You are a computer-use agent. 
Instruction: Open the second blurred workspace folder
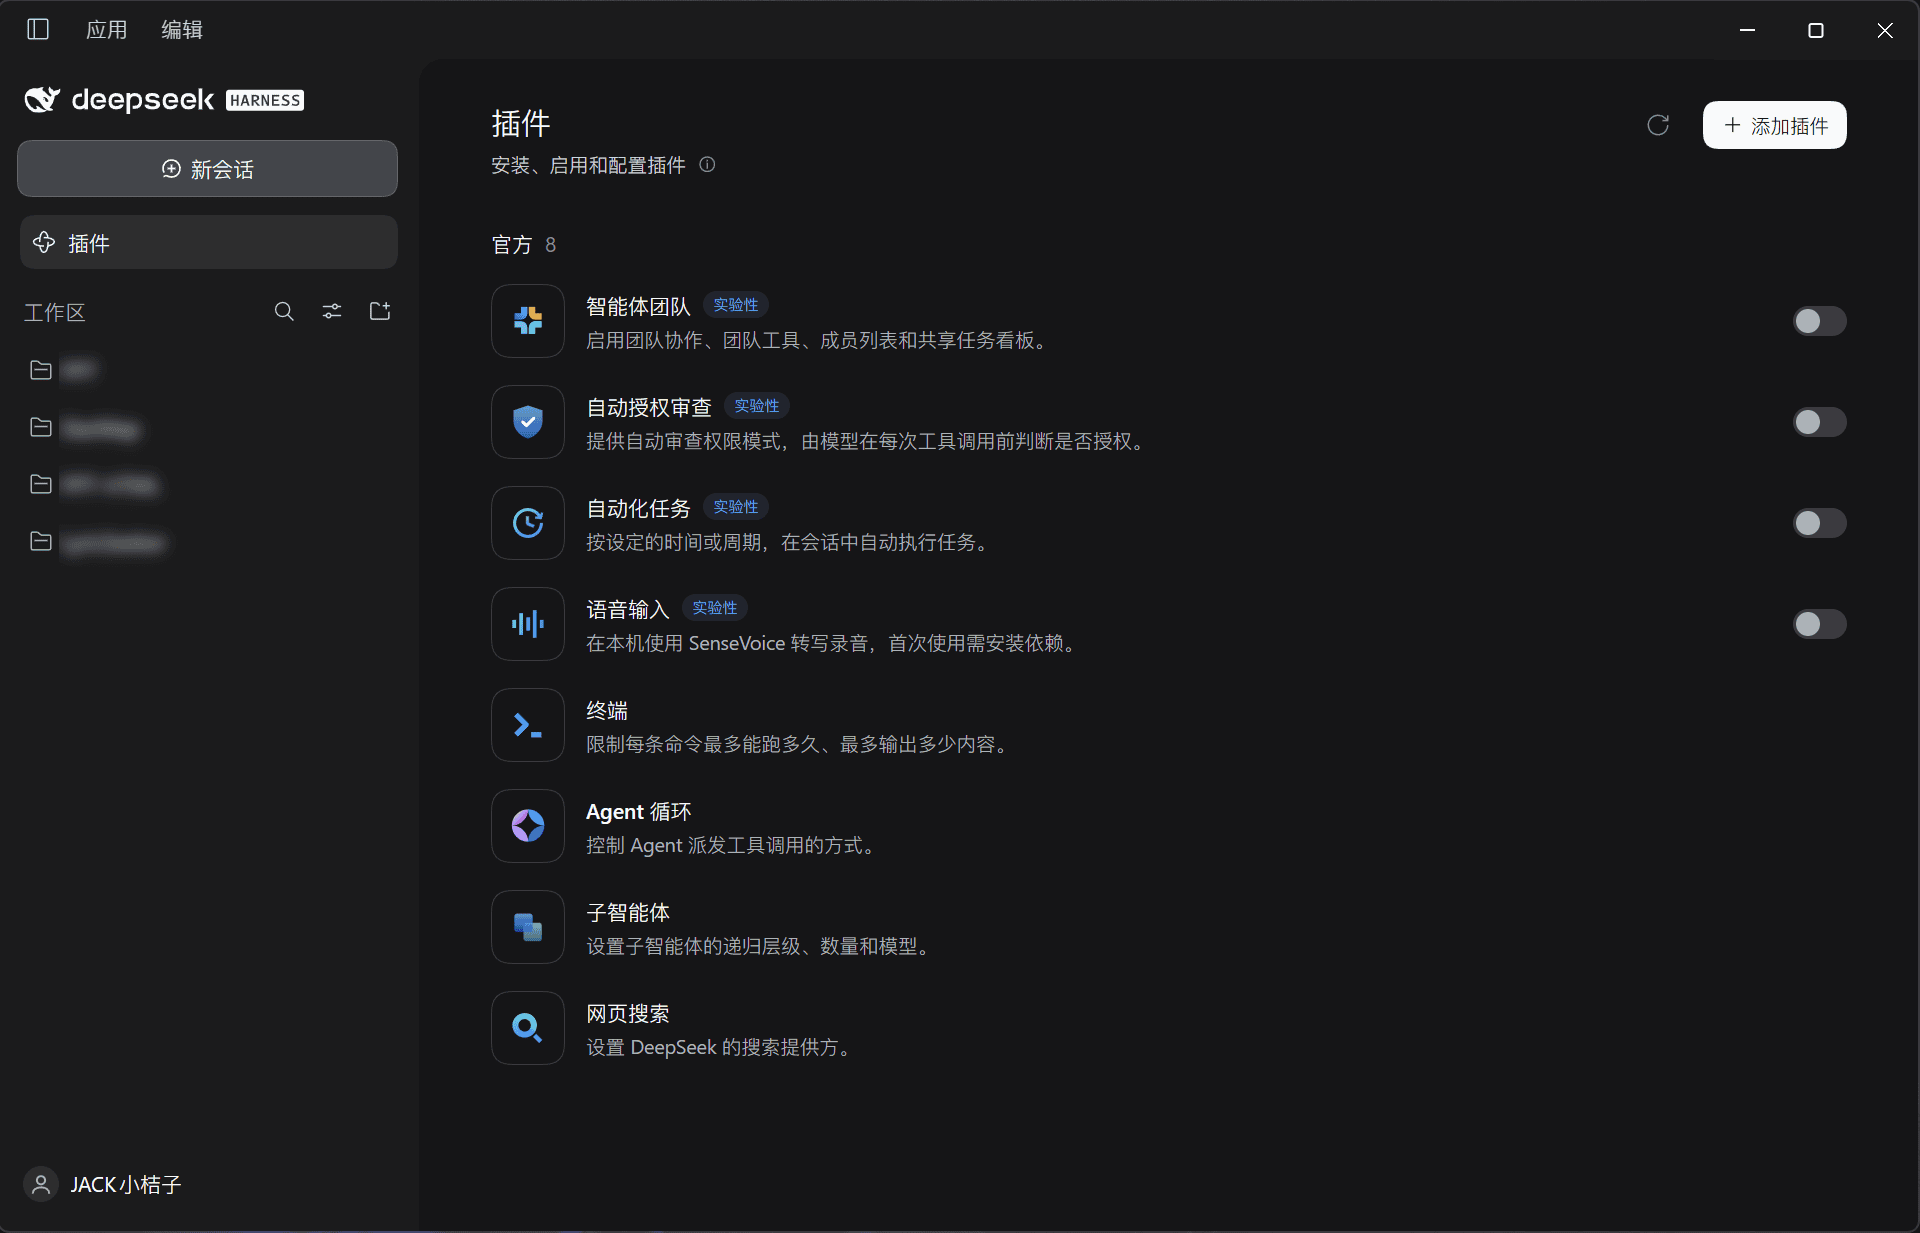84,428
